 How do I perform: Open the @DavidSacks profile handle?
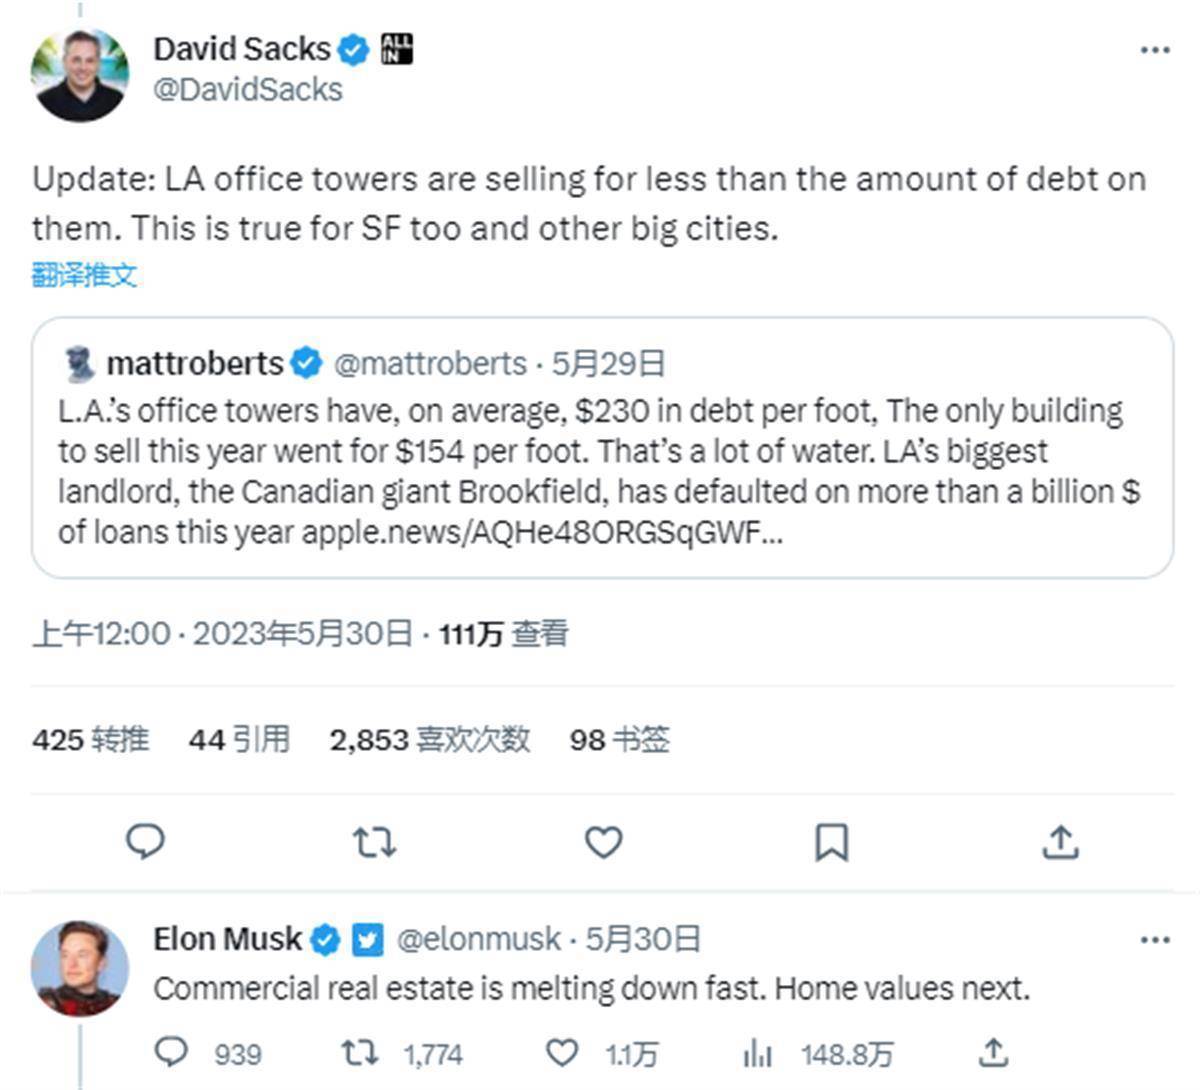pos(248,90)
